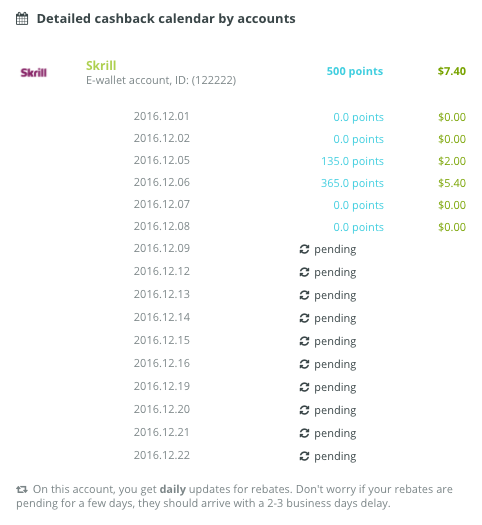482x525 pixels.
Task: Select the 500 points total
Action: point(355,71)
